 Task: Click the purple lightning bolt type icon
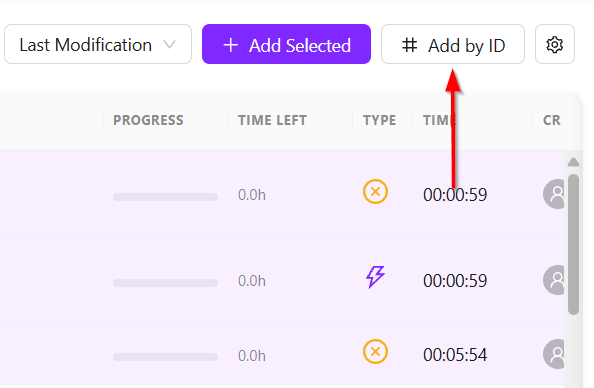375,277
